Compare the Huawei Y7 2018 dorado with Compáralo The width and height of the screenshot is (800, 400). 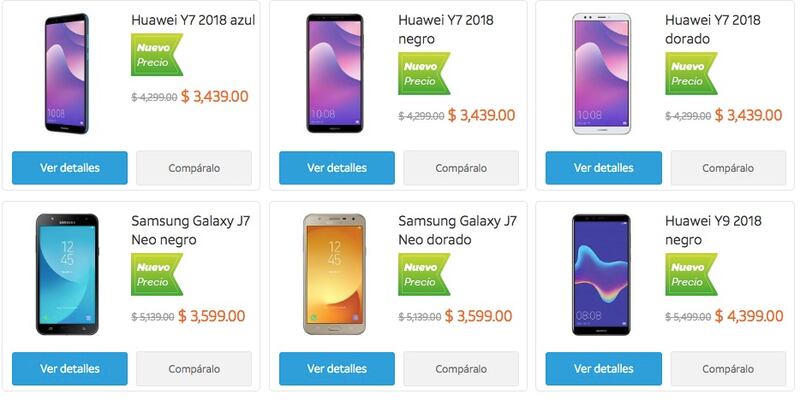(x=728, y=168)
